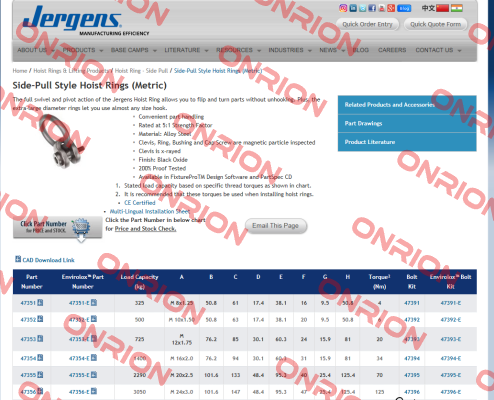Open Envirolox bolt kit 47391-E link
Screen dimensions: 494x400
pyautogui.click(x=451, y=303)
